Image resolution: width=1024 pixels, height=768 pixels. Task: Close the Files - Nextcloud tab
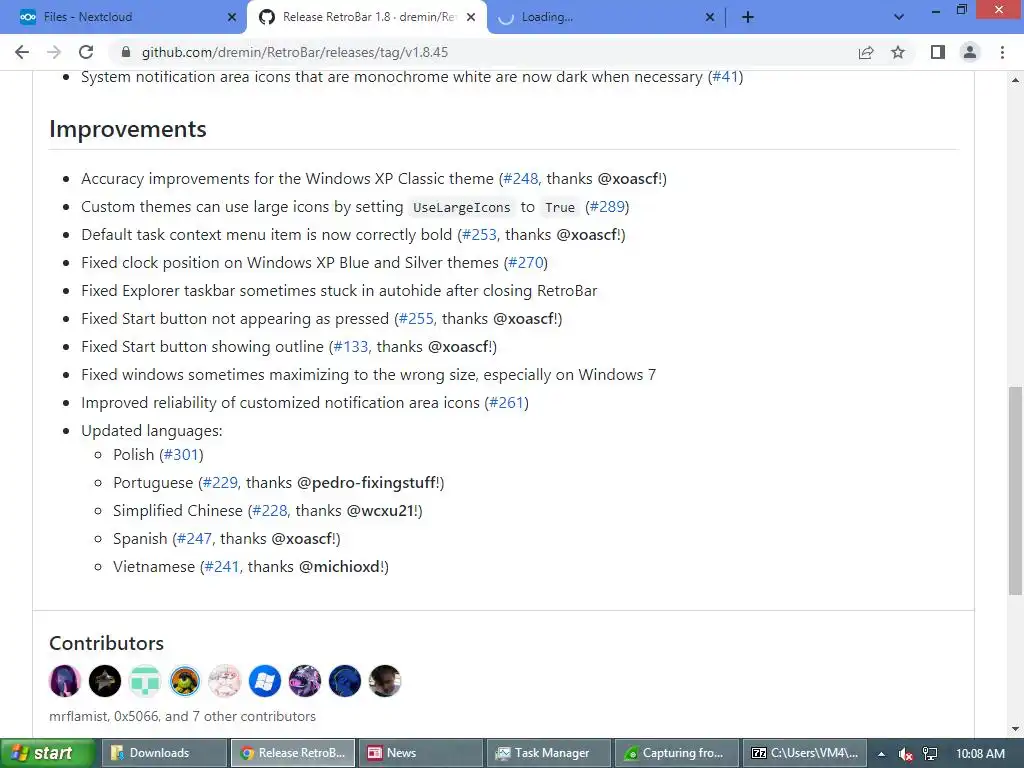[x=232, y=18]
